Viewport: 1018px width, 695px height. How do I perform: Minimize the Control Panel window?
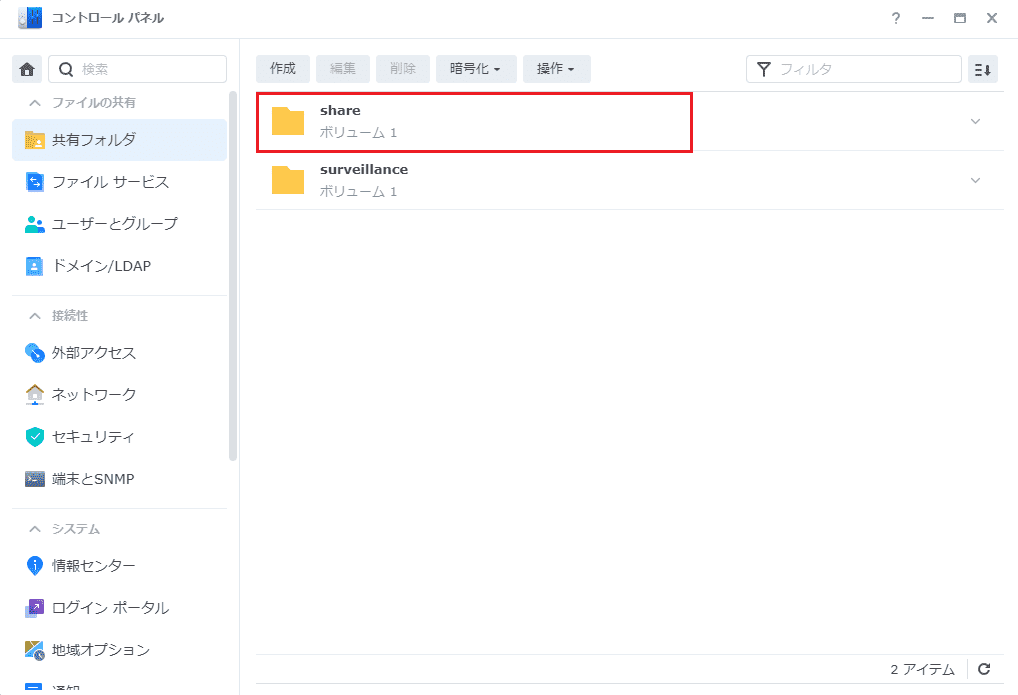point(928,18)
